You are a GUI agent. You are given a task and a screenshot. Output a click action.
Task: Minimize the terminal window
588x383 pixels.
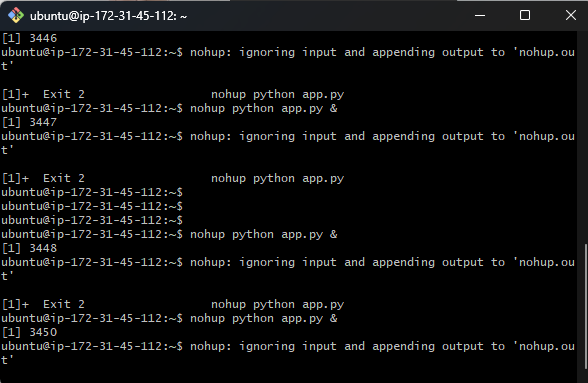click(480, 15)
